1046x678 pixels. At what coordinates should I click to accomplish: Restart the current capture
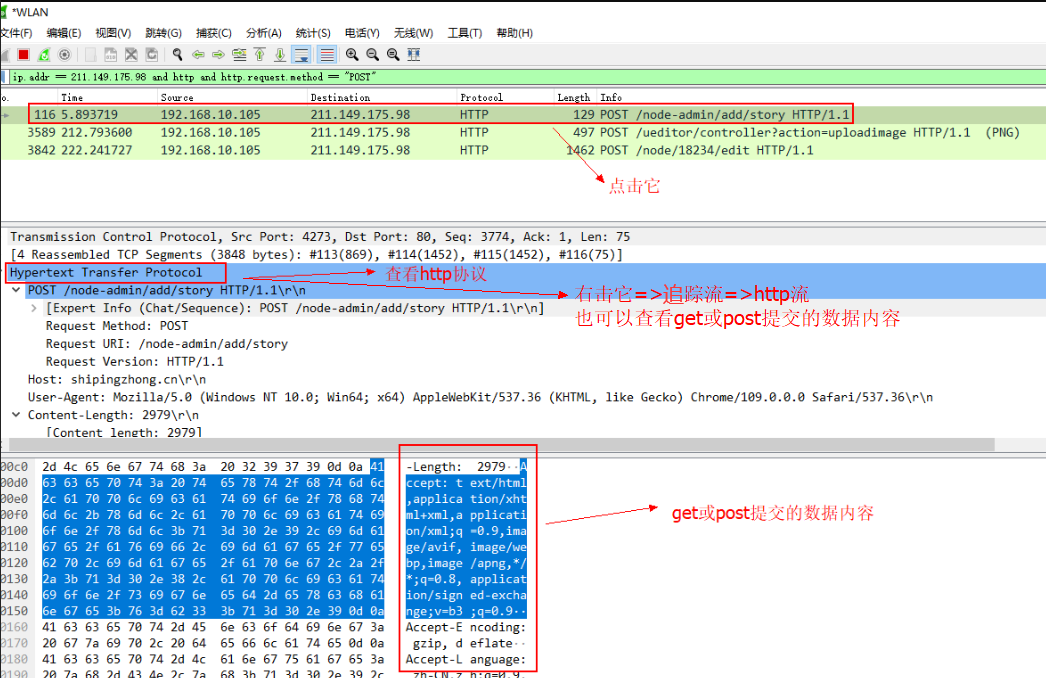(44, 55)
